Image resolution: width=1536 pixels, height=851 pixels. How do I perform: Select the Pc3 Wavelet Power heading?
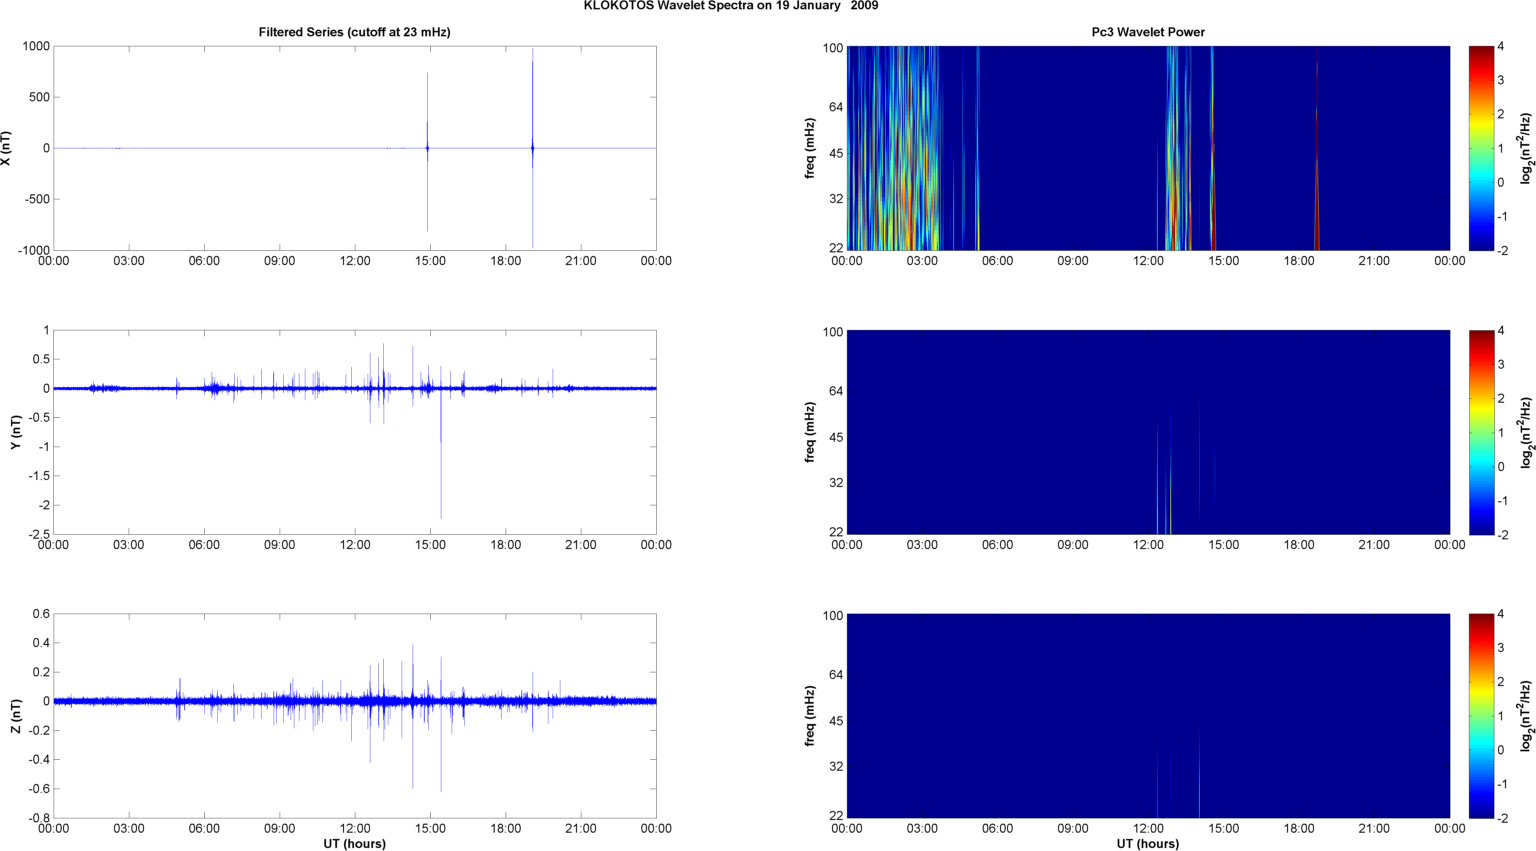(1147, 32)
